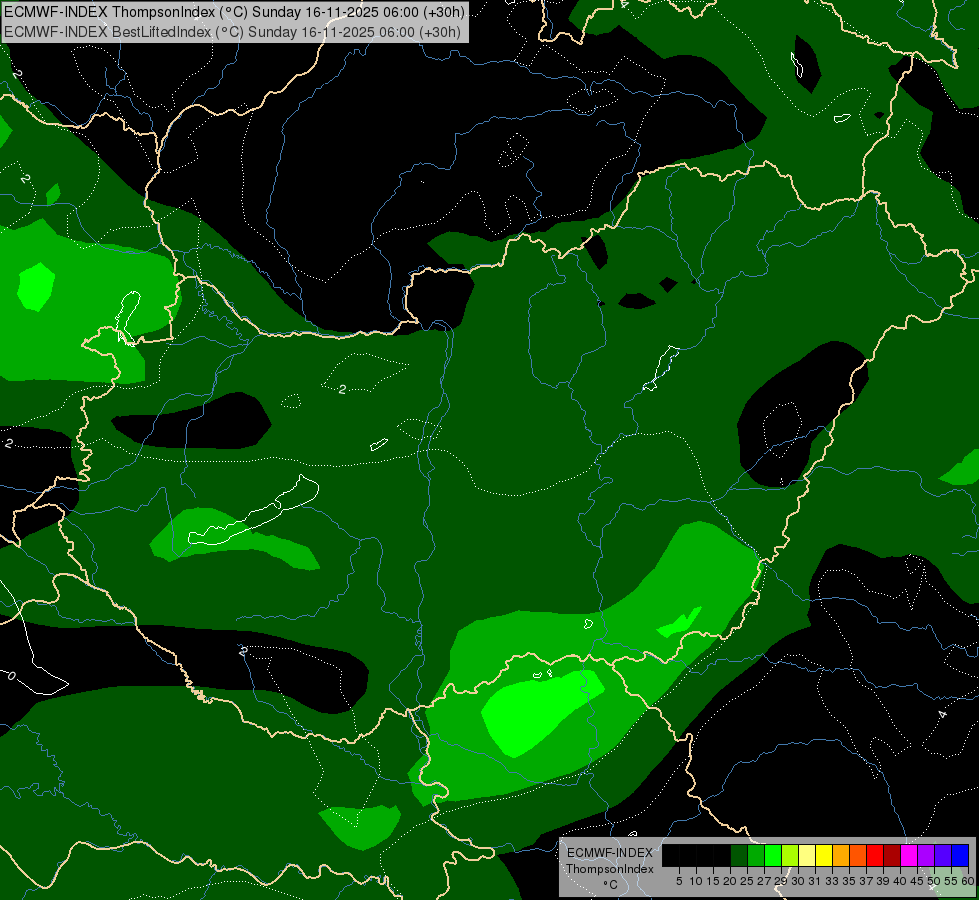Click legend tick value "60"
Image resolution: width=979 pixels, height=900 pixels.
[x=968, y=881]
